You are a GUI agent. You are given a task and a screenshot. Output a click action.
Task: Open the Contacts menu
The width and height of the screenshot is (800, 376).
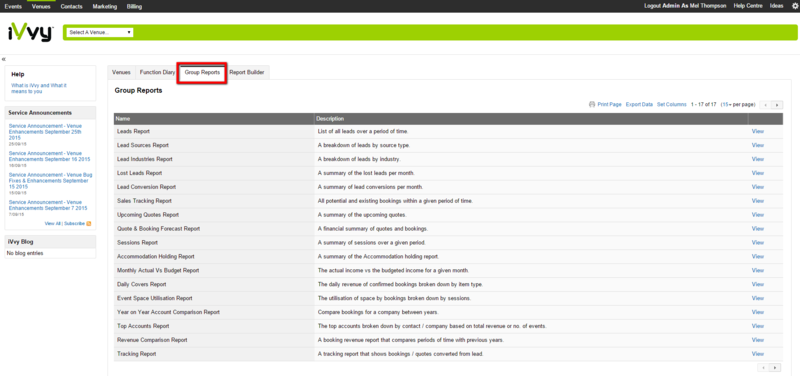tap(71, 7)
